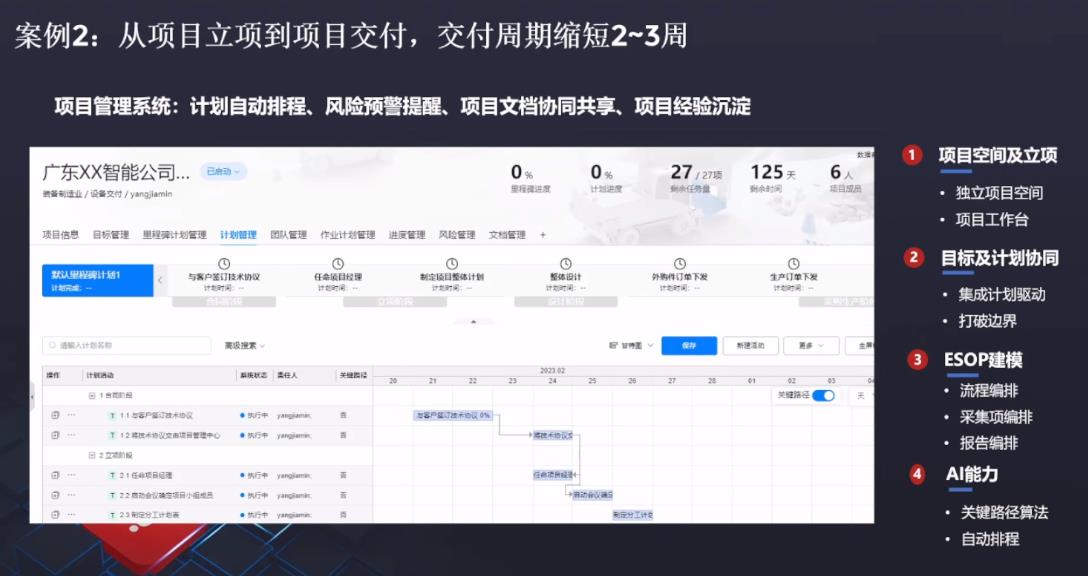This screenshot has width=1088, height=576.
Task: Click task name 1.2 将技术协议交由项目管理中心
Action: (170, 435)
